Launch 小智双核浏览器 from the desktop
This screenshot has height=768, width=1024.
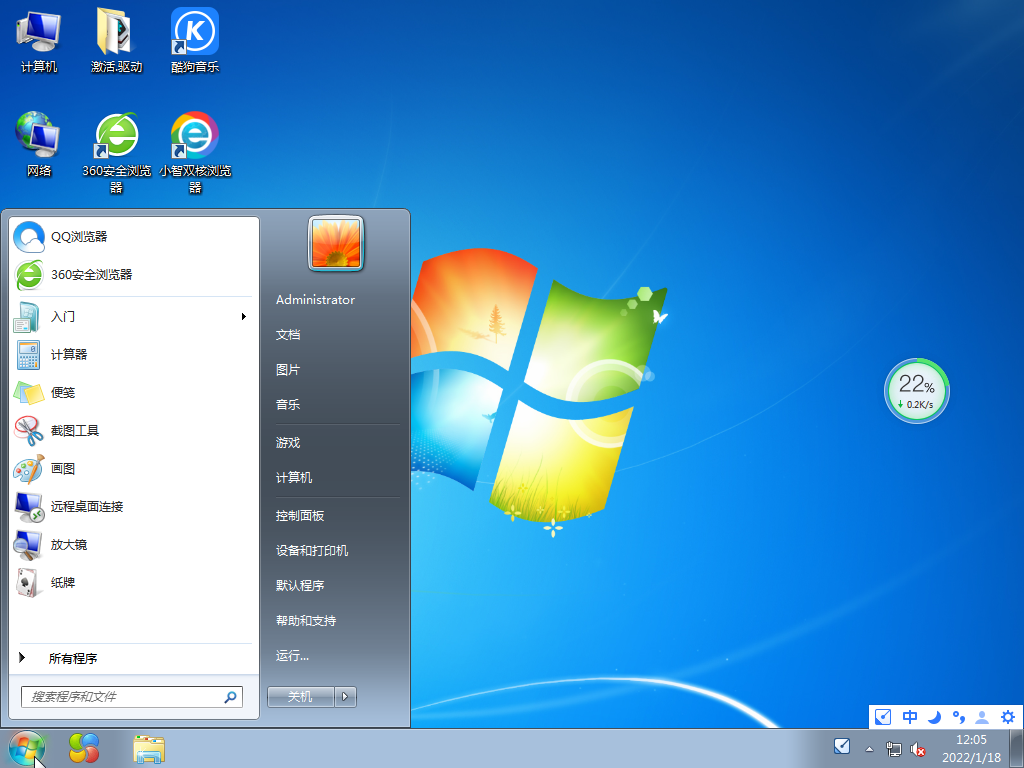click(193, 135)
